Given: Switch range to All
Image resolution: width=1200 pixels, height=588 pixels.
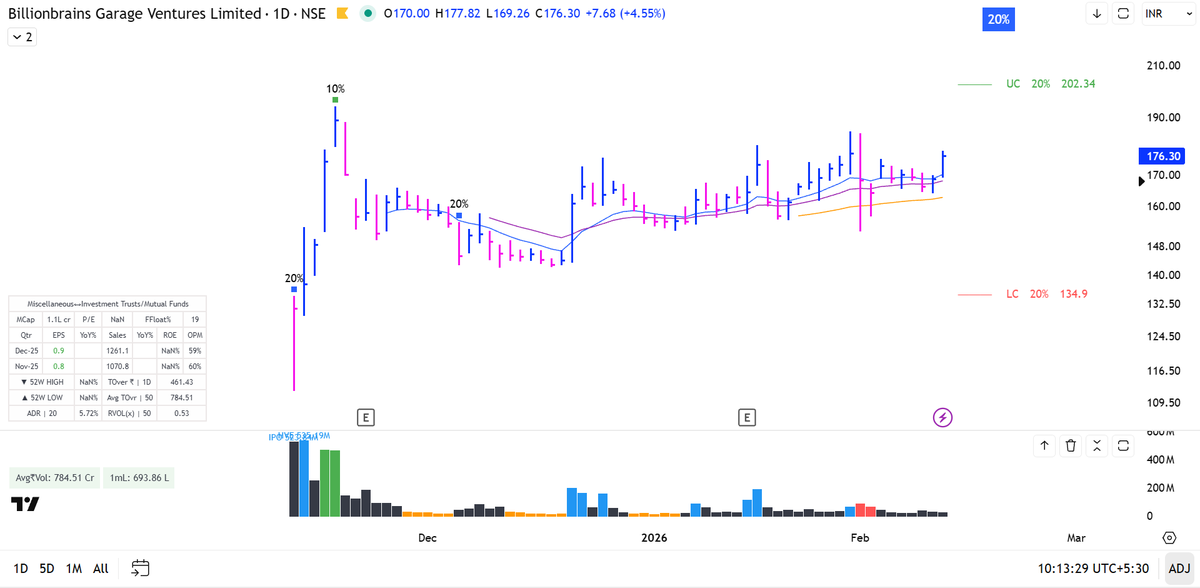Looking at the screenshot, I should click(101, 568).
